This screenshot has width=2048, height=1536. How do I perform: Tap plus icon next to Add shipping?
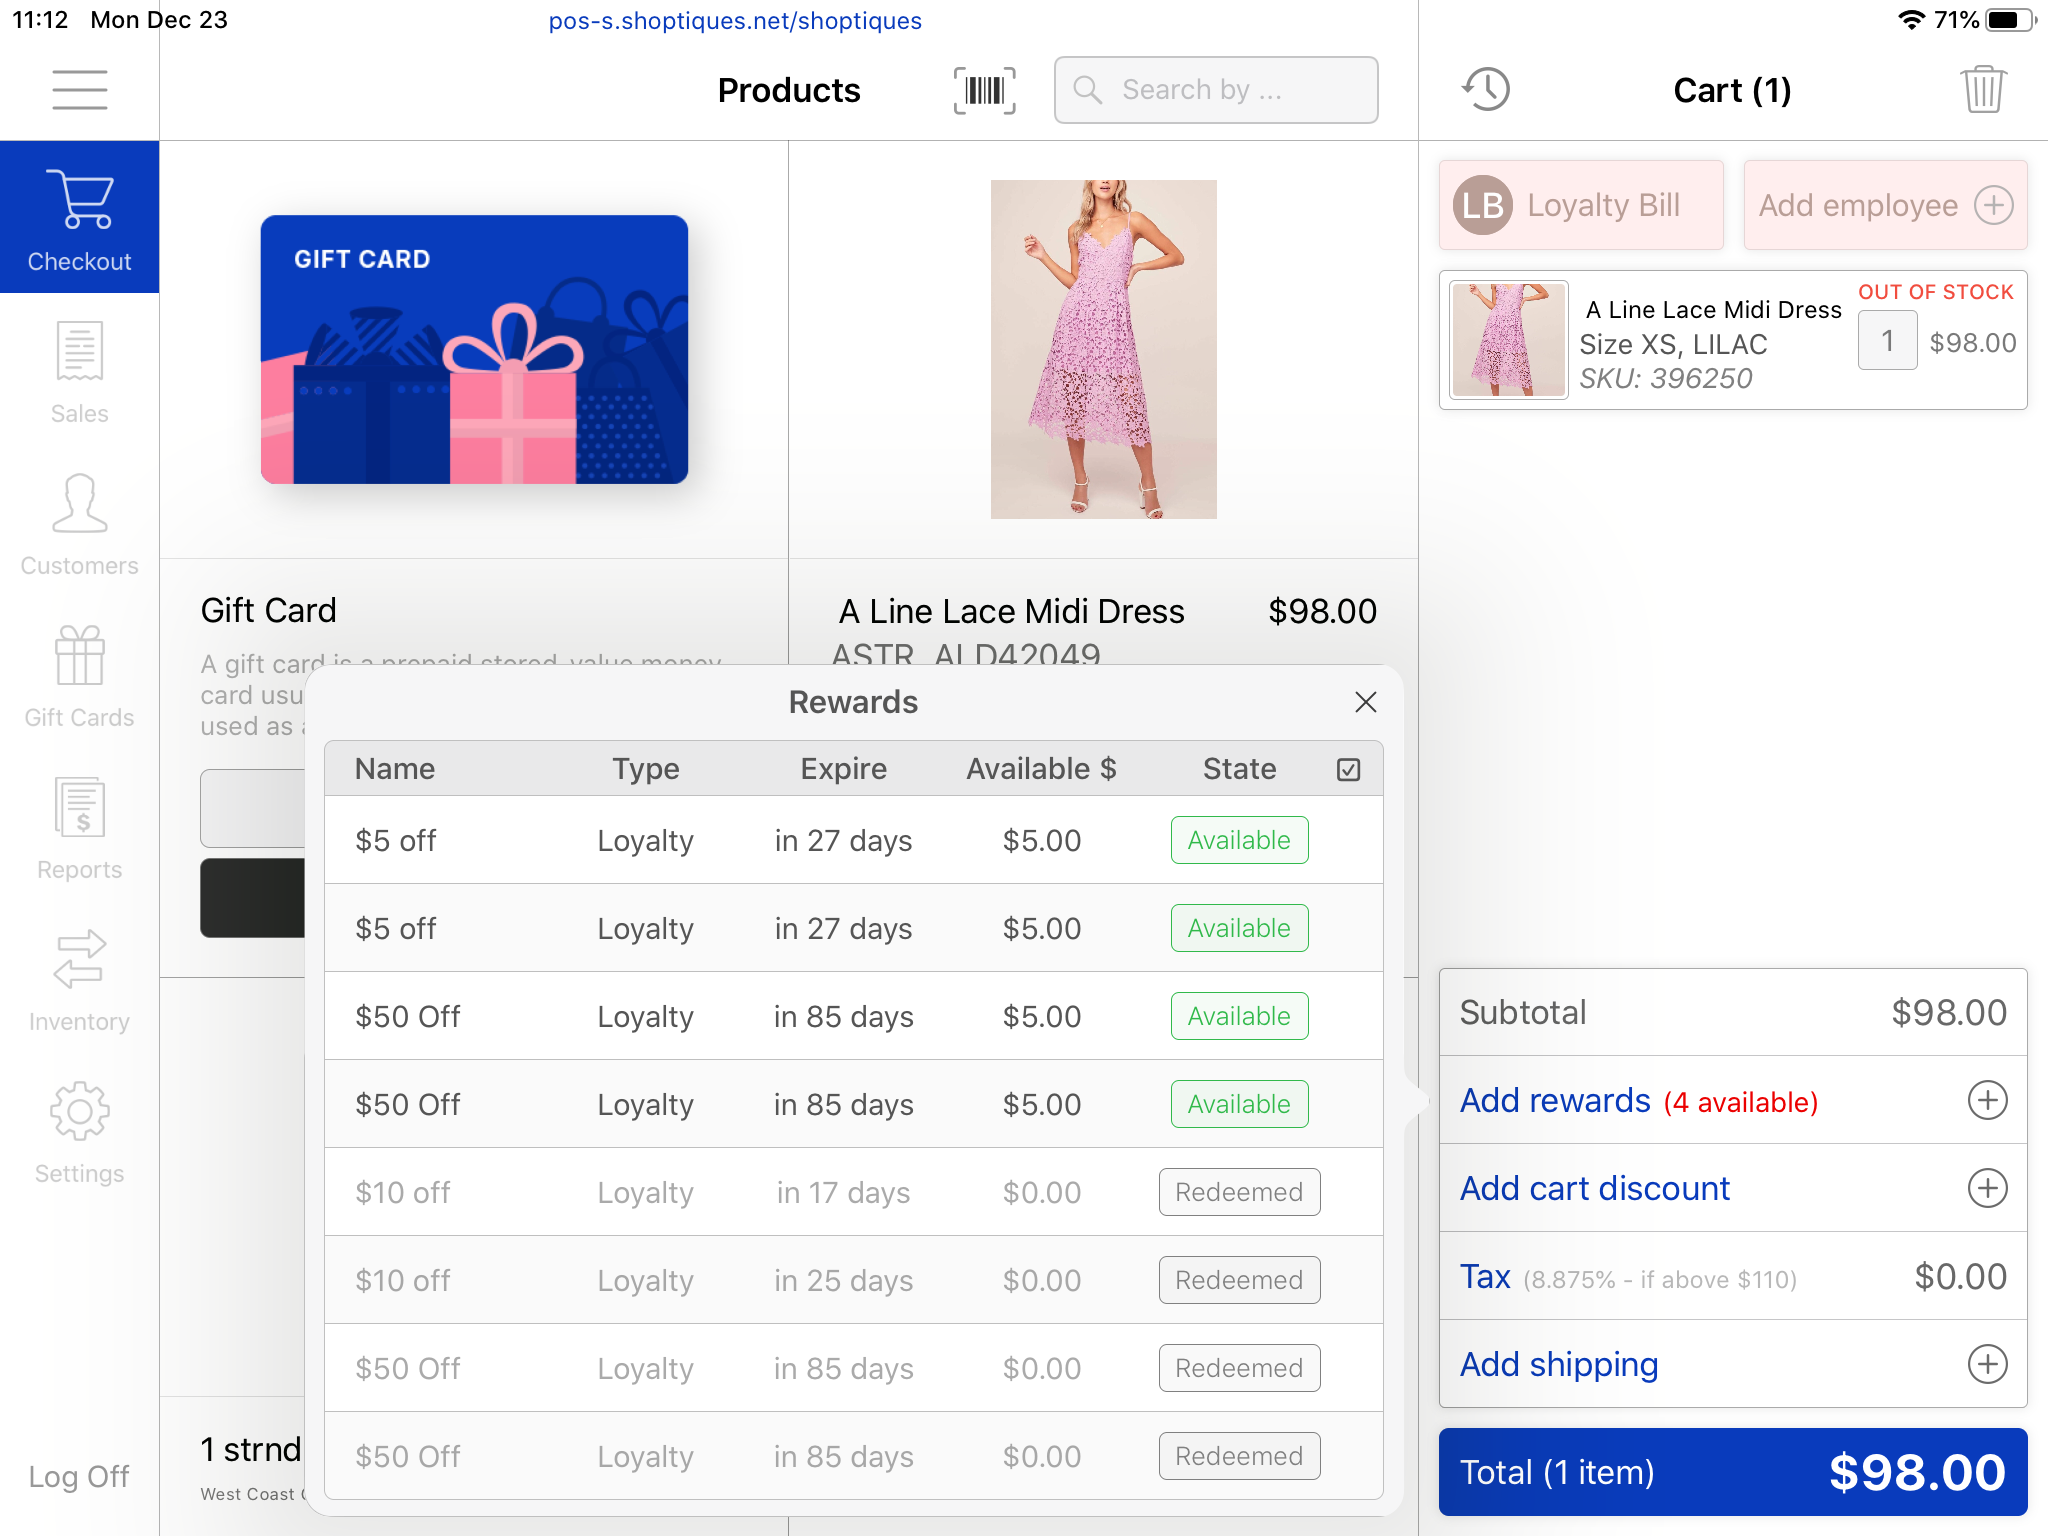click(x=1987, y=1364)
